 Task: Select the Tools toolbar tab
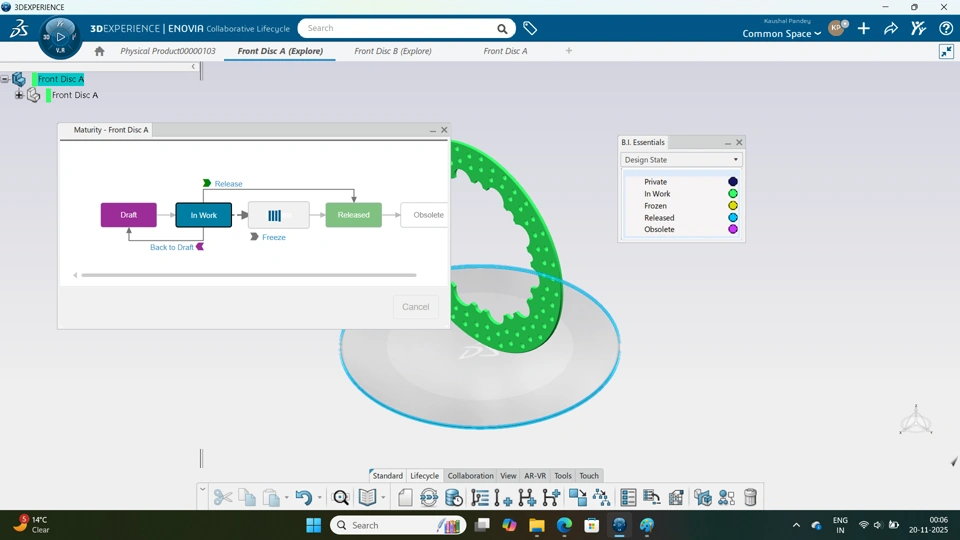[x=563, y=476]
